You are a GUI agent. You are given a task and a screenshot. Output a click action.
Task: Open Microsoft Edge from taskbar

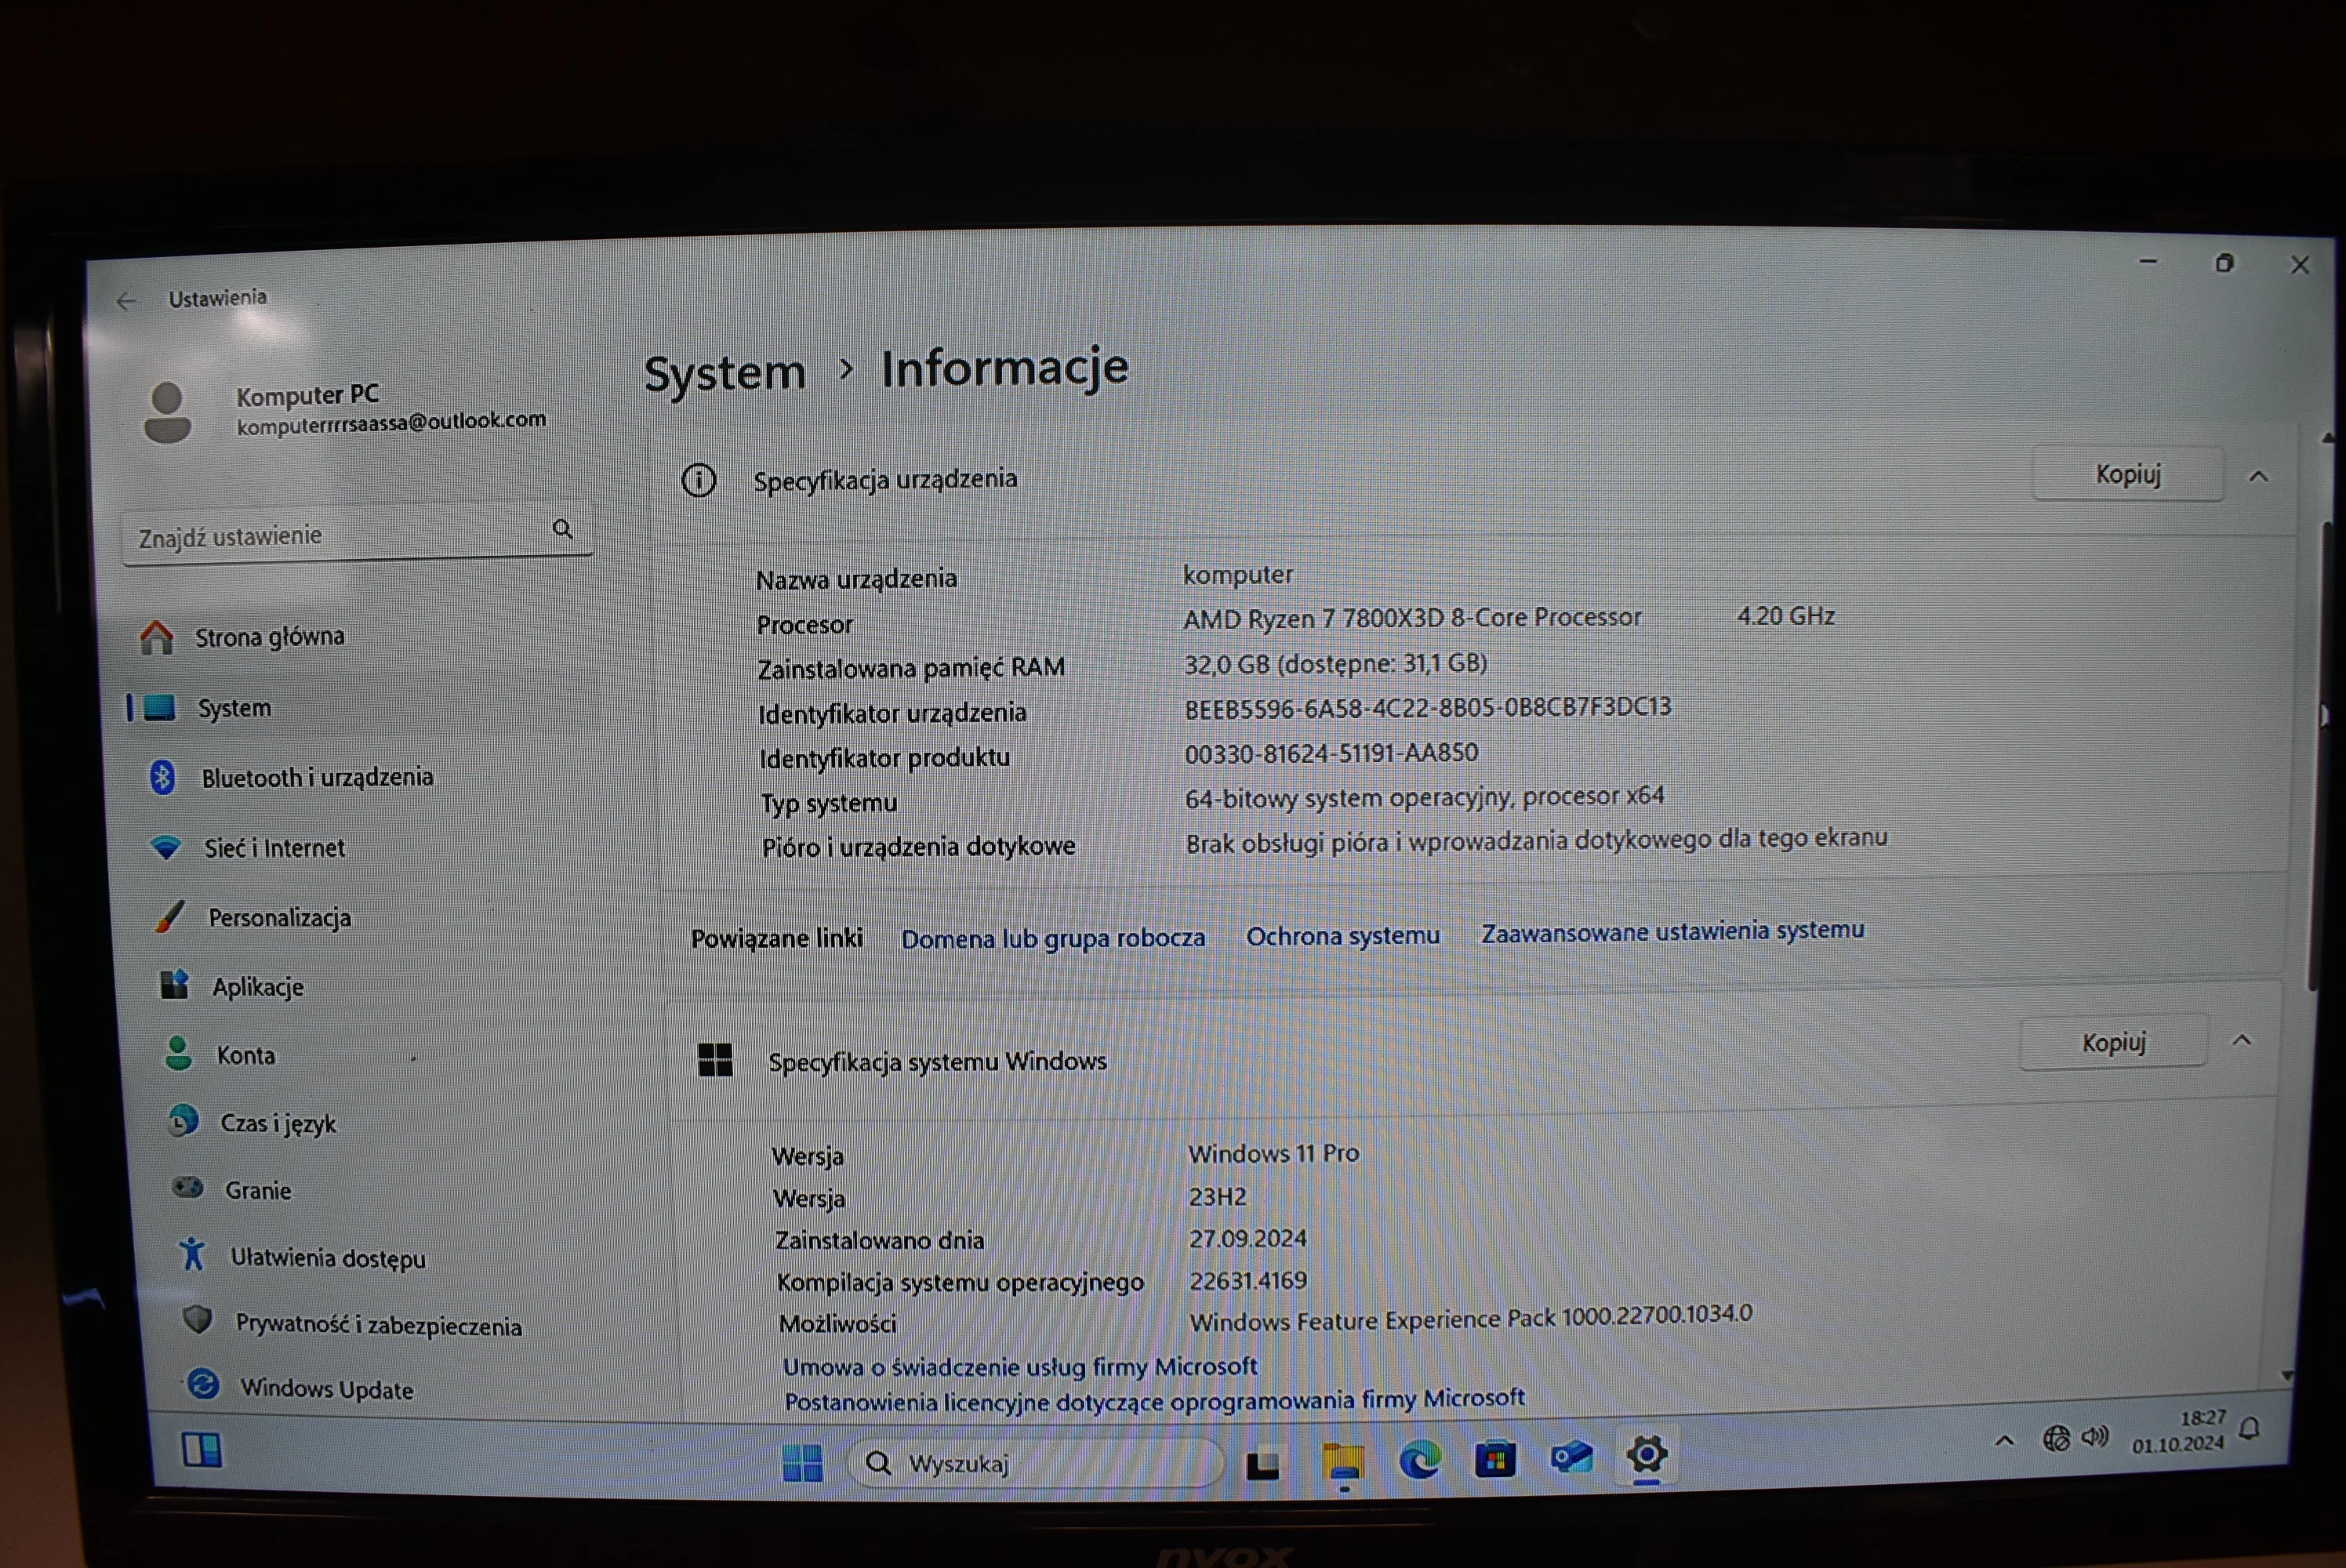[1419, 1461]
